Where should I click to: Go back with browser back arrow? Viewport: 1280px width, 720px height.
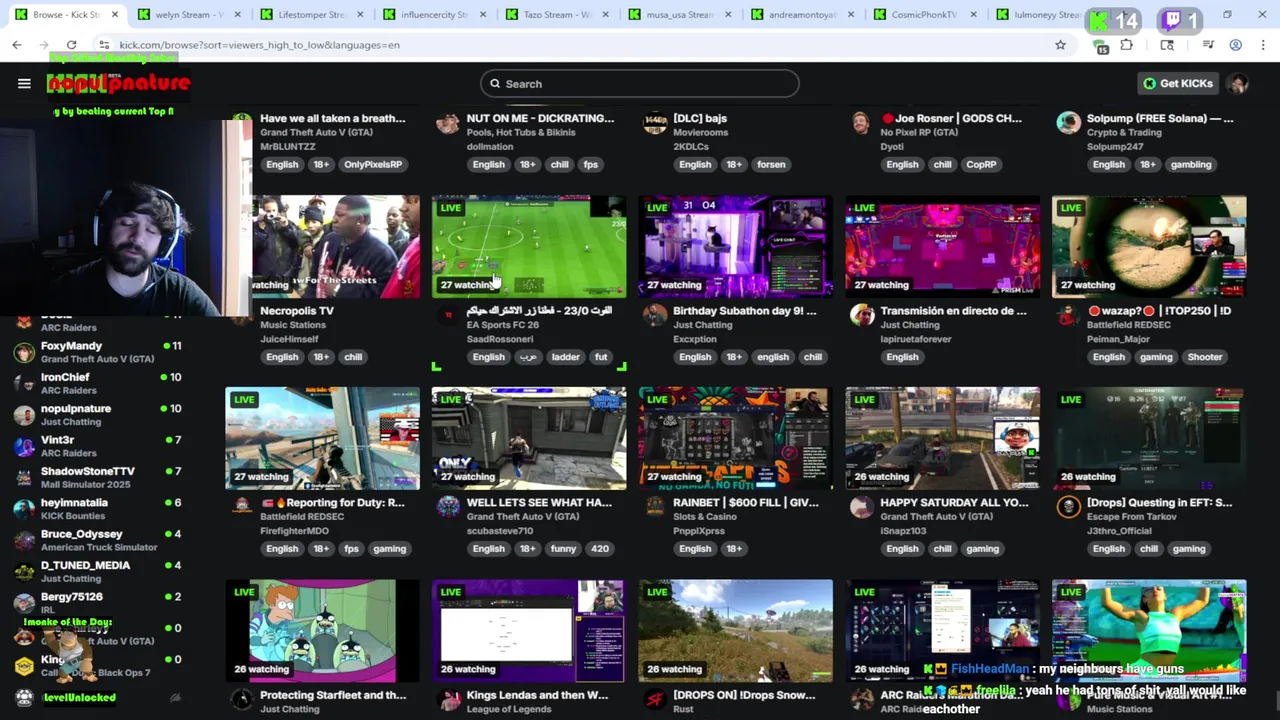pos(17,45)
